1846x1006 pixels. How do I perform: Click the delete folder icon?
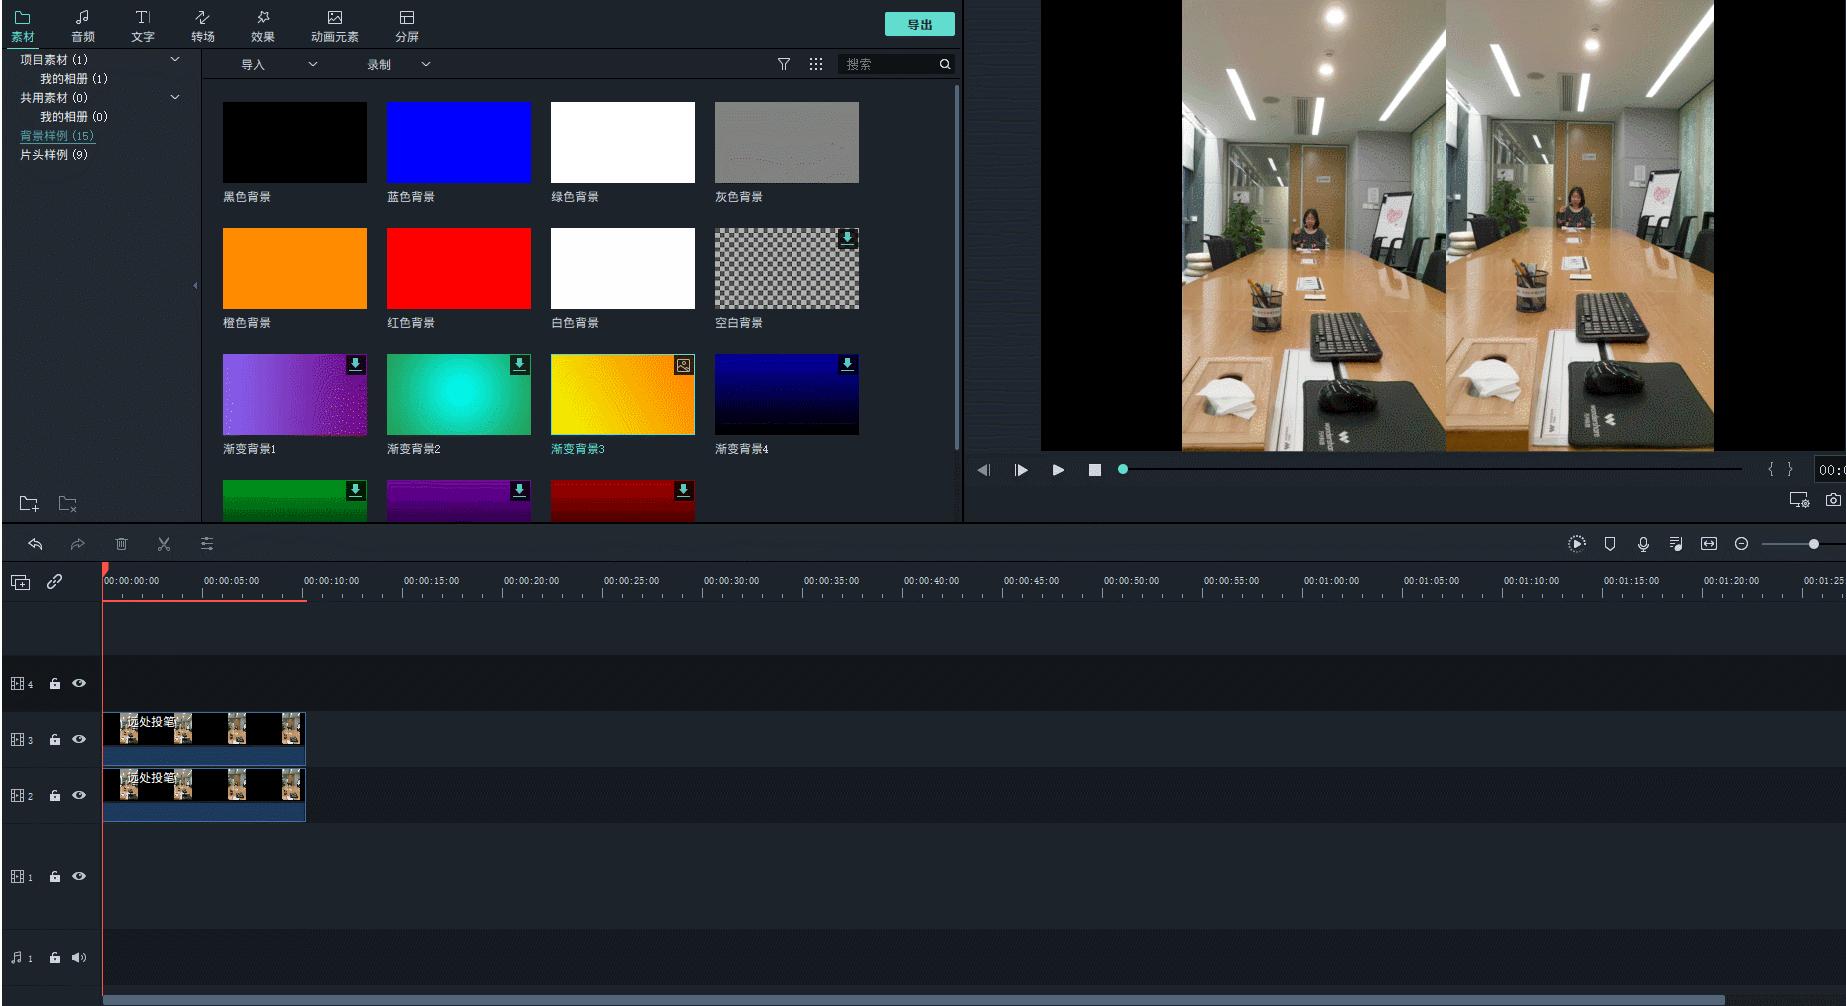pos(67,503)
